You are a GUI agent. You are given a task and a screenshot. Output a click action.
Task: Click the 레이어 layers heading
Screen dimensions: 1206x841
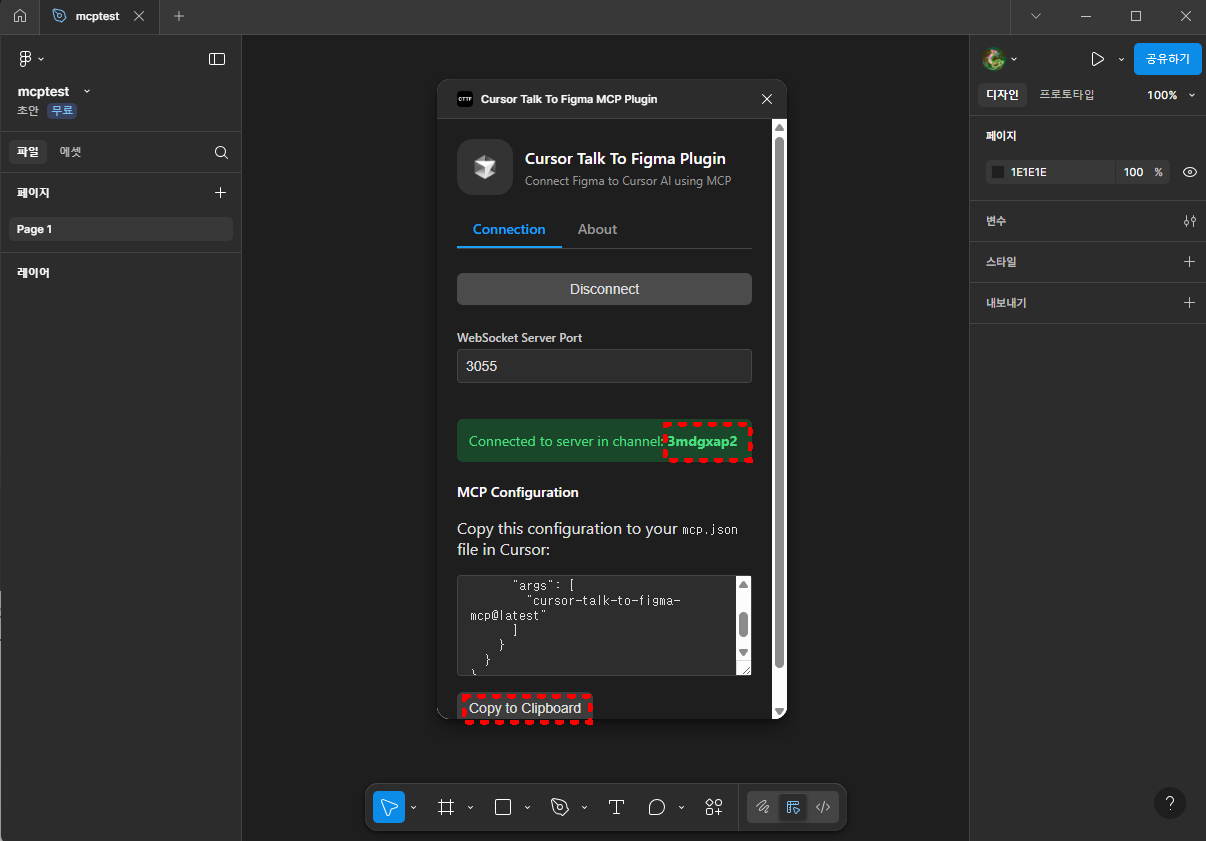33,272
